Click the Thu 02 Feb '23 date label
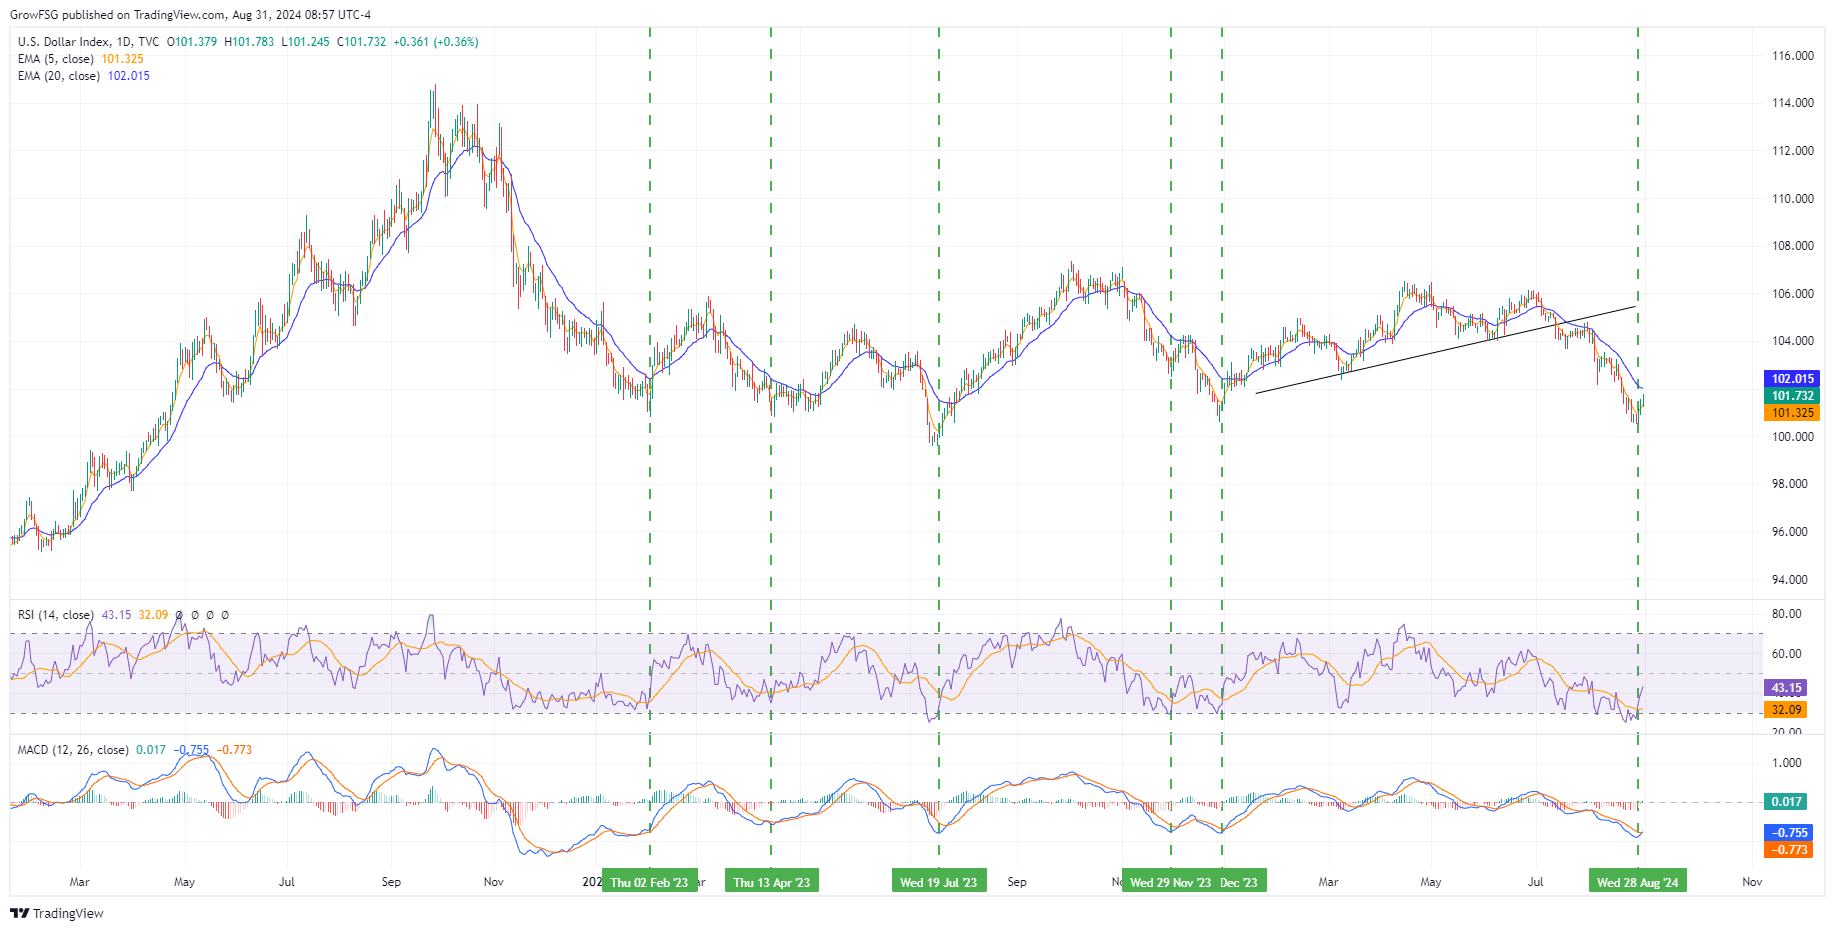This screenshot has width=1835, height=931. (649, 882)
